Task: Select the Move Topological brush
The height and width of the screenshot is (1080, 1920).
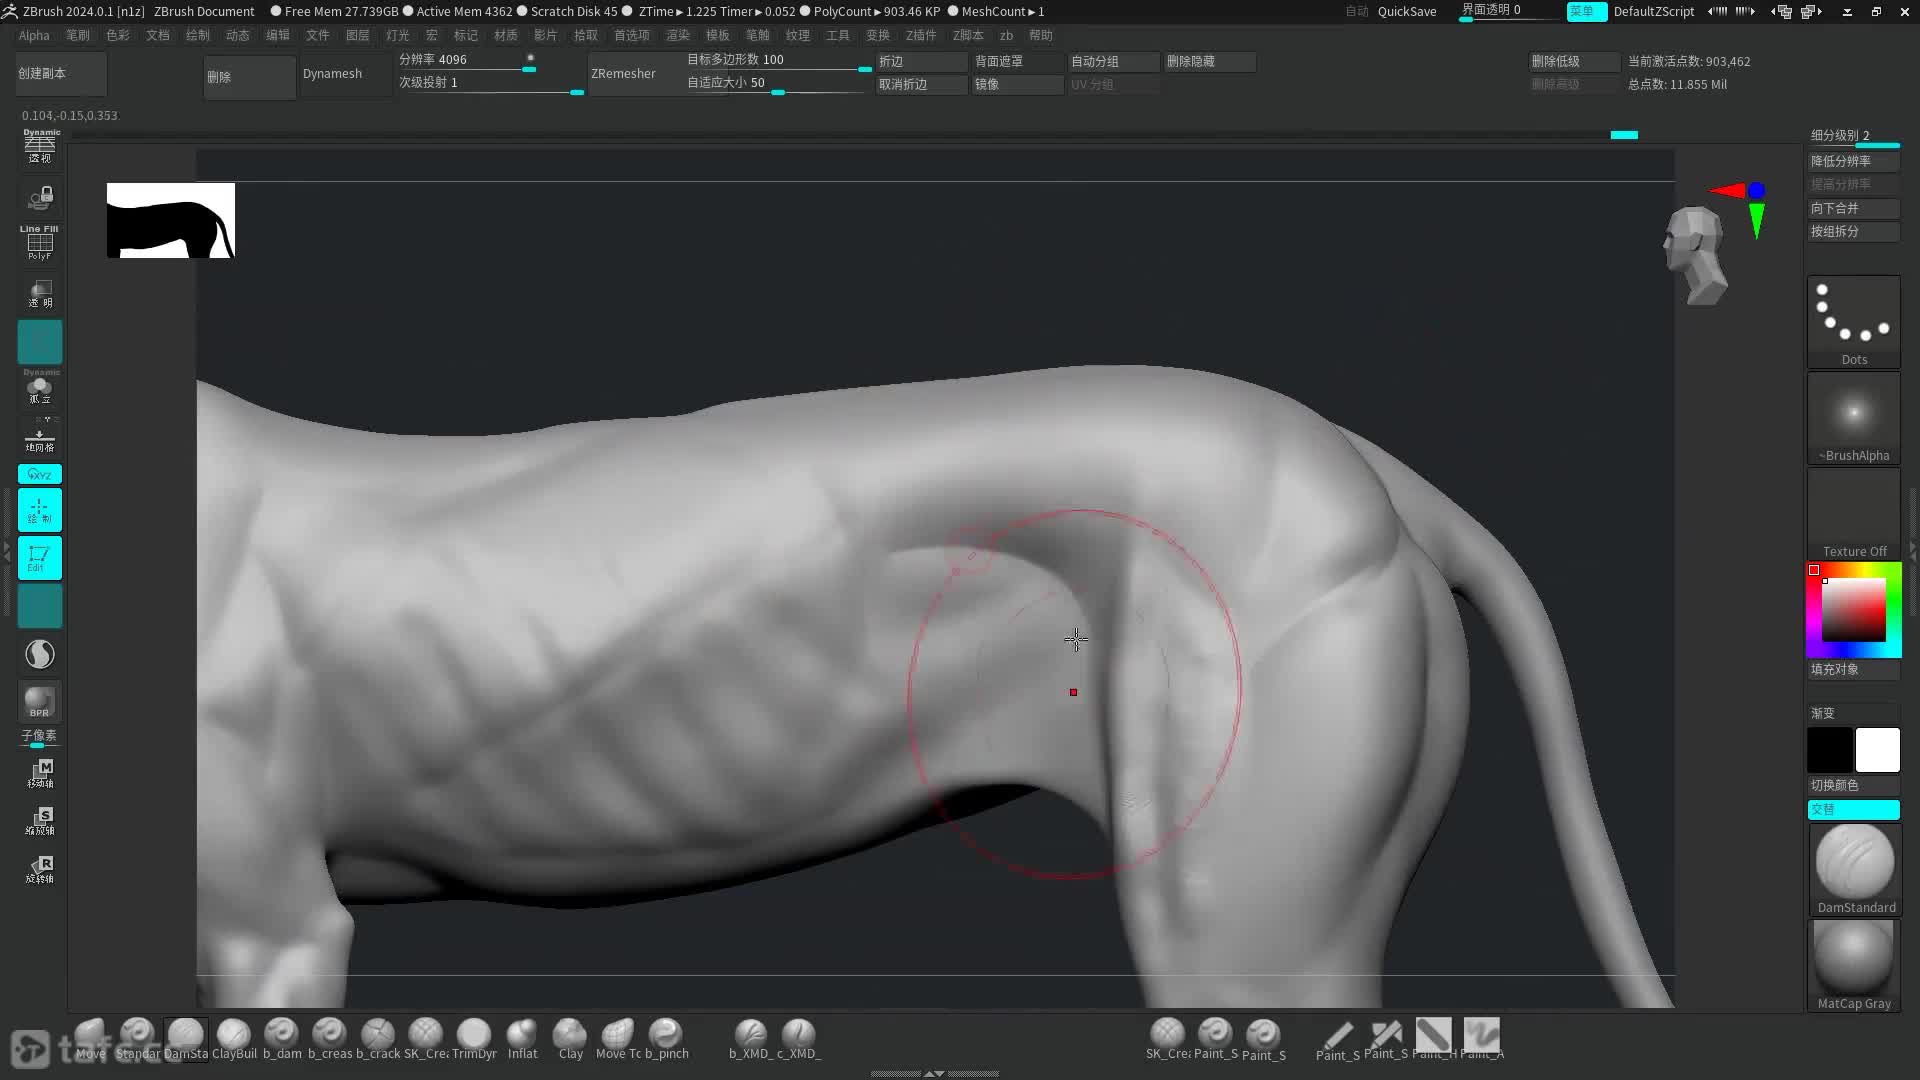Action: [618, 1038]
